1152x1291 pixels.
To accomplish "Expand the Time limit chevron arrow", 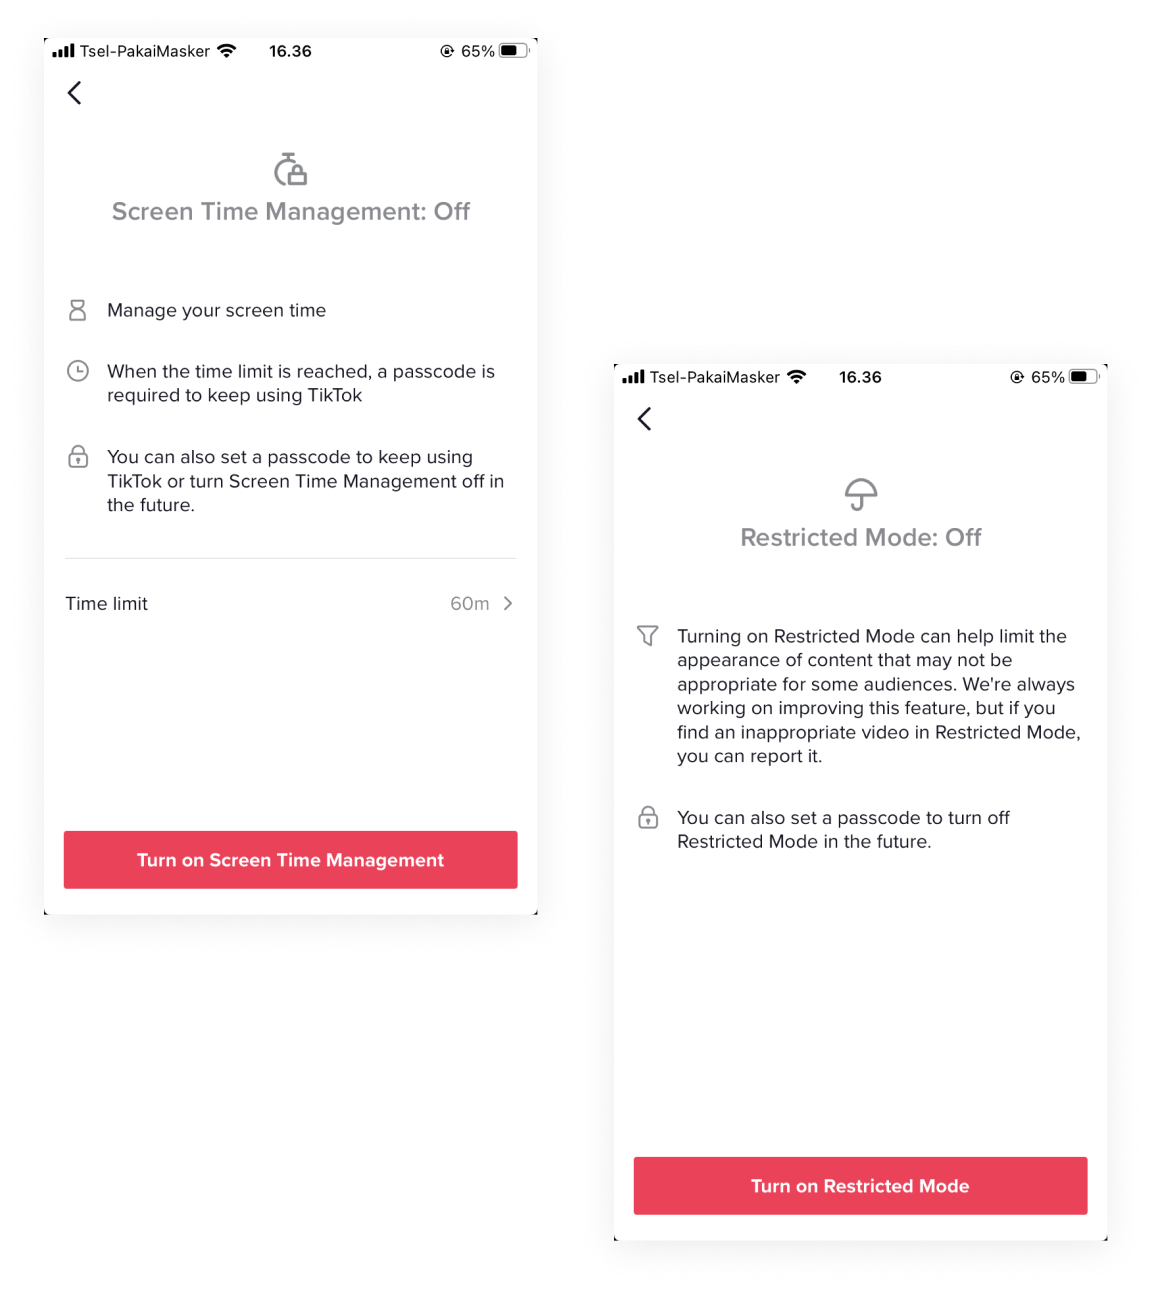I will coord(508,603).
